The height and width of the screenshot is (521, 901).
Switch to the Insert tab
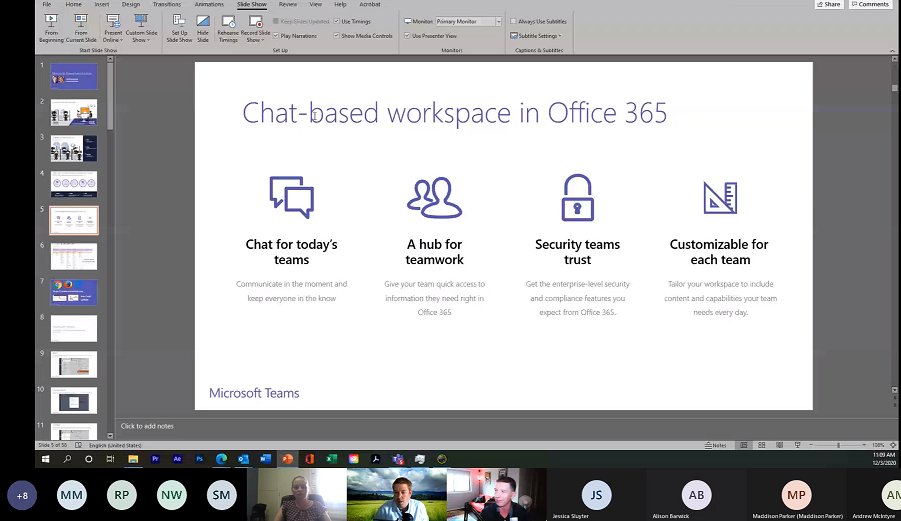102,4
